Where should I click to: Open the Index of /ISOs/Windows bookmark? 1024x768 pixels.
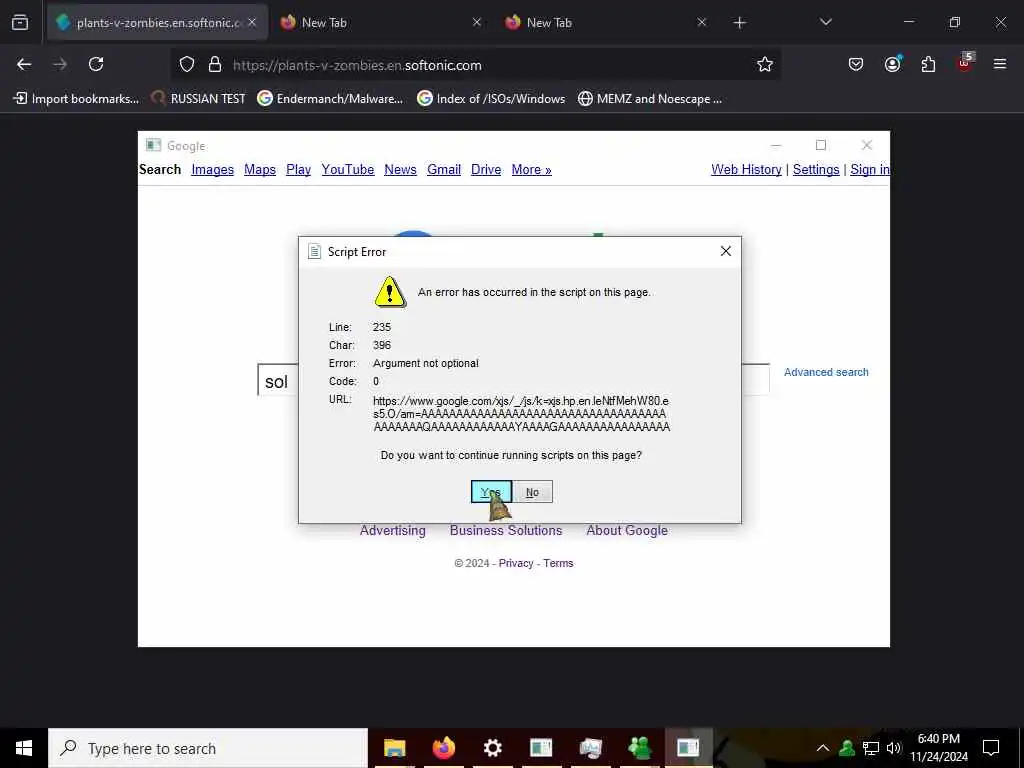(491, 99)
